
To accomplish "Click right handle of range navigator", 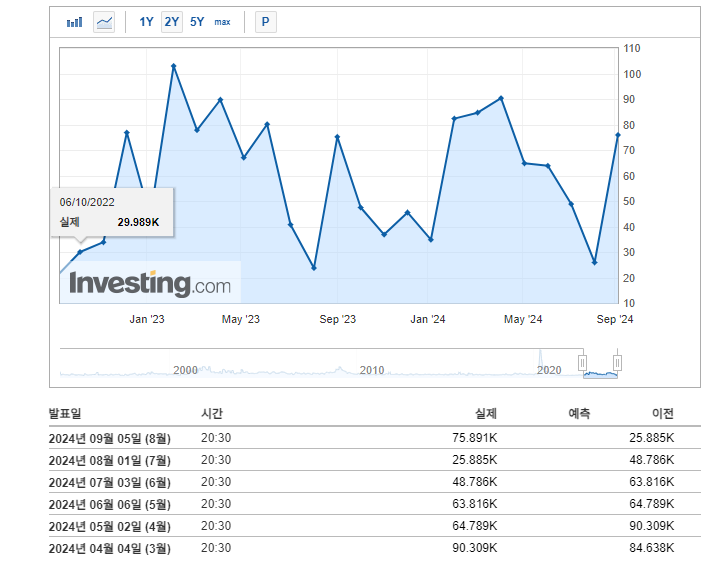I will pos(618,362).
